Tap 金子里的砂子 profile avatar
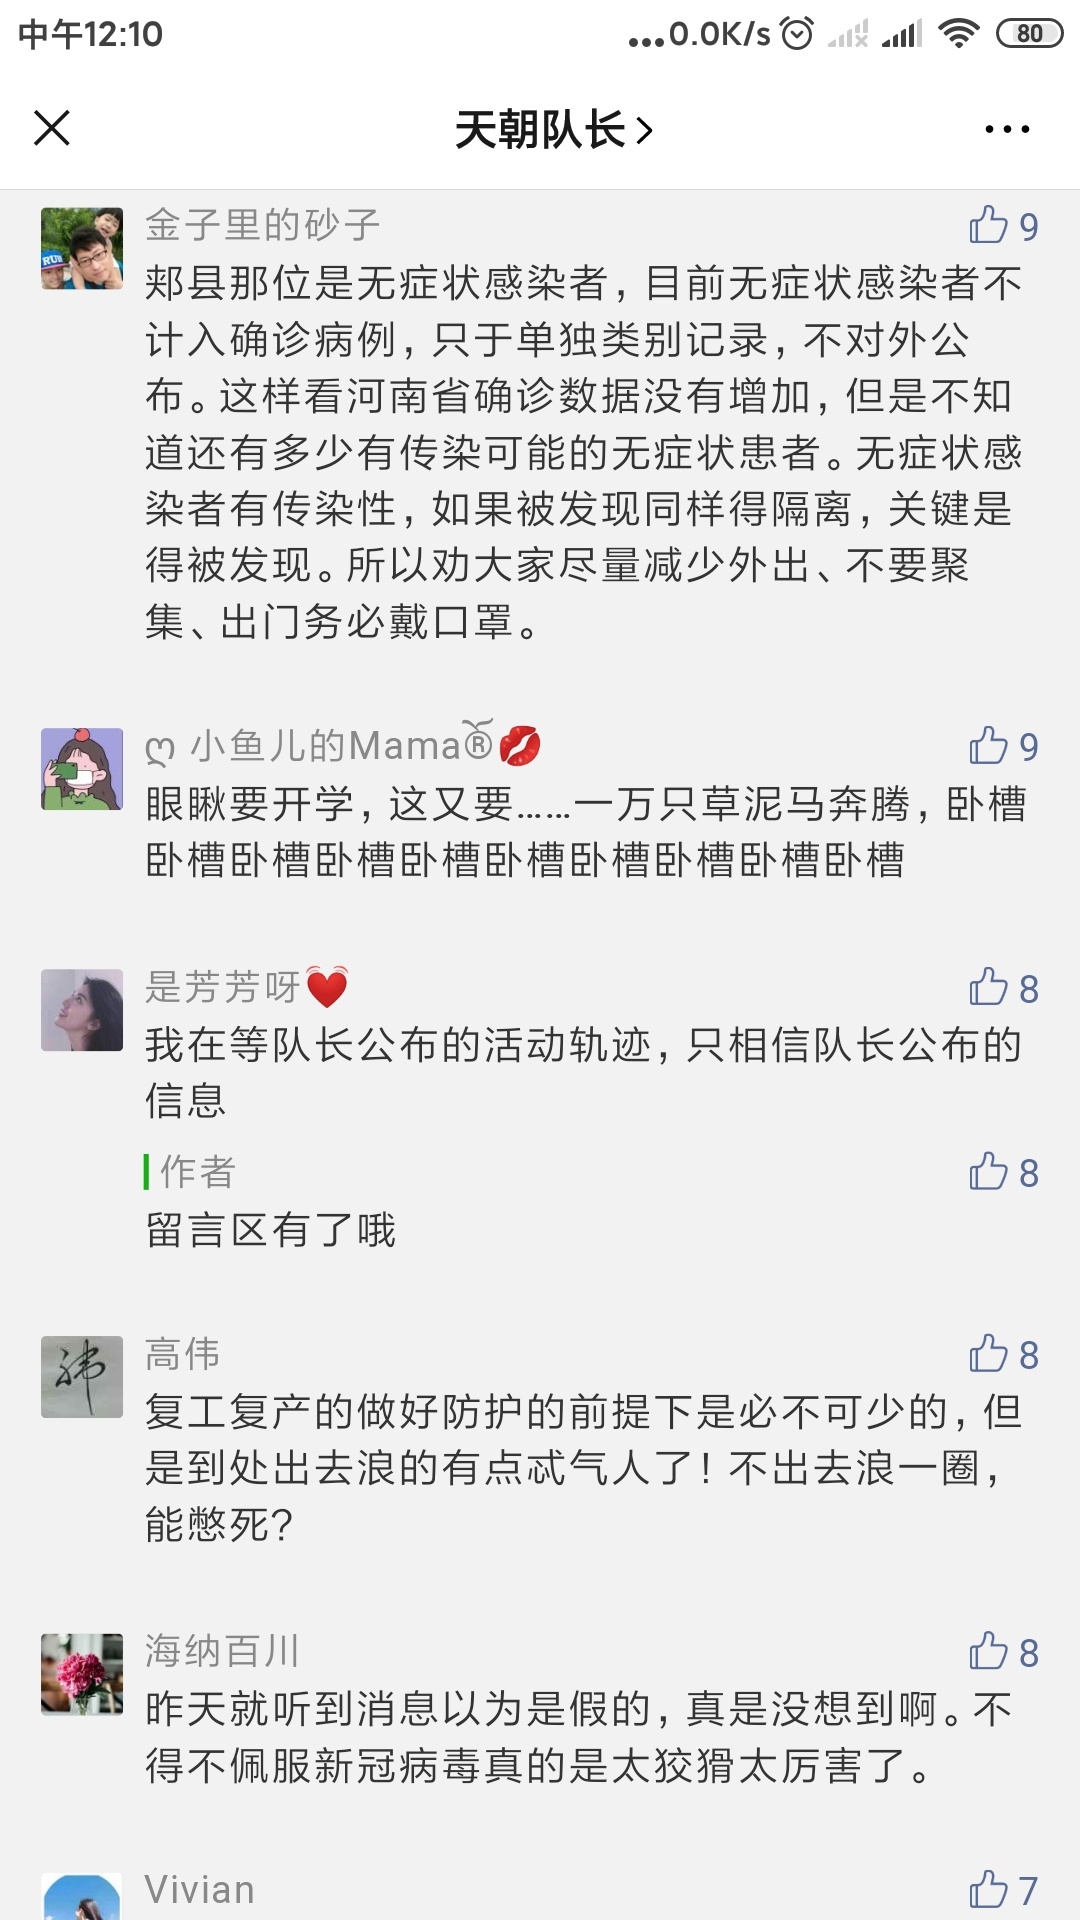The image size is (1080, 1920). [82, 249]
